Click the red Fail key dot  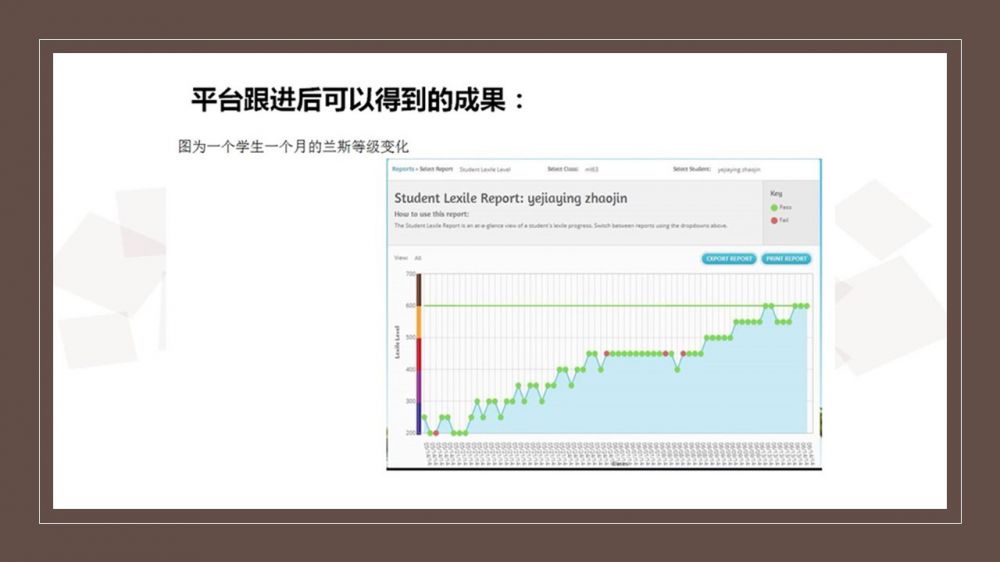tap(774, 219)
